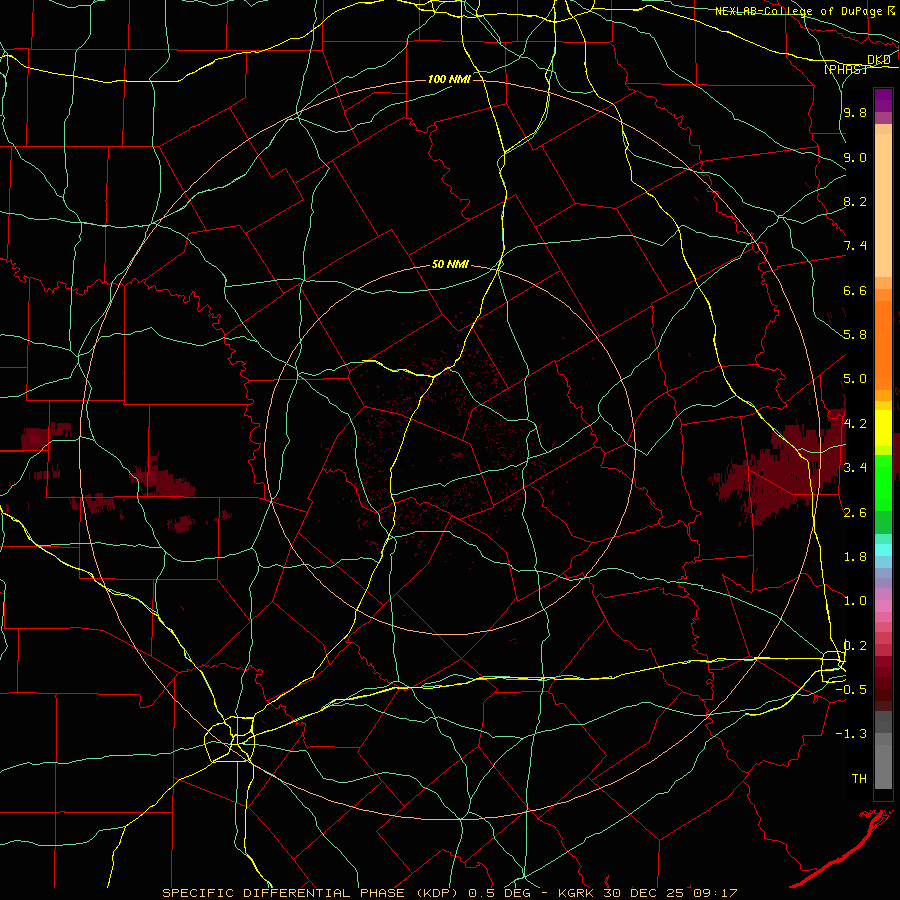This screenshot has width=900, height=900.
Task: Click the cyan segment of the color bar
Action: tap(883, 550)
